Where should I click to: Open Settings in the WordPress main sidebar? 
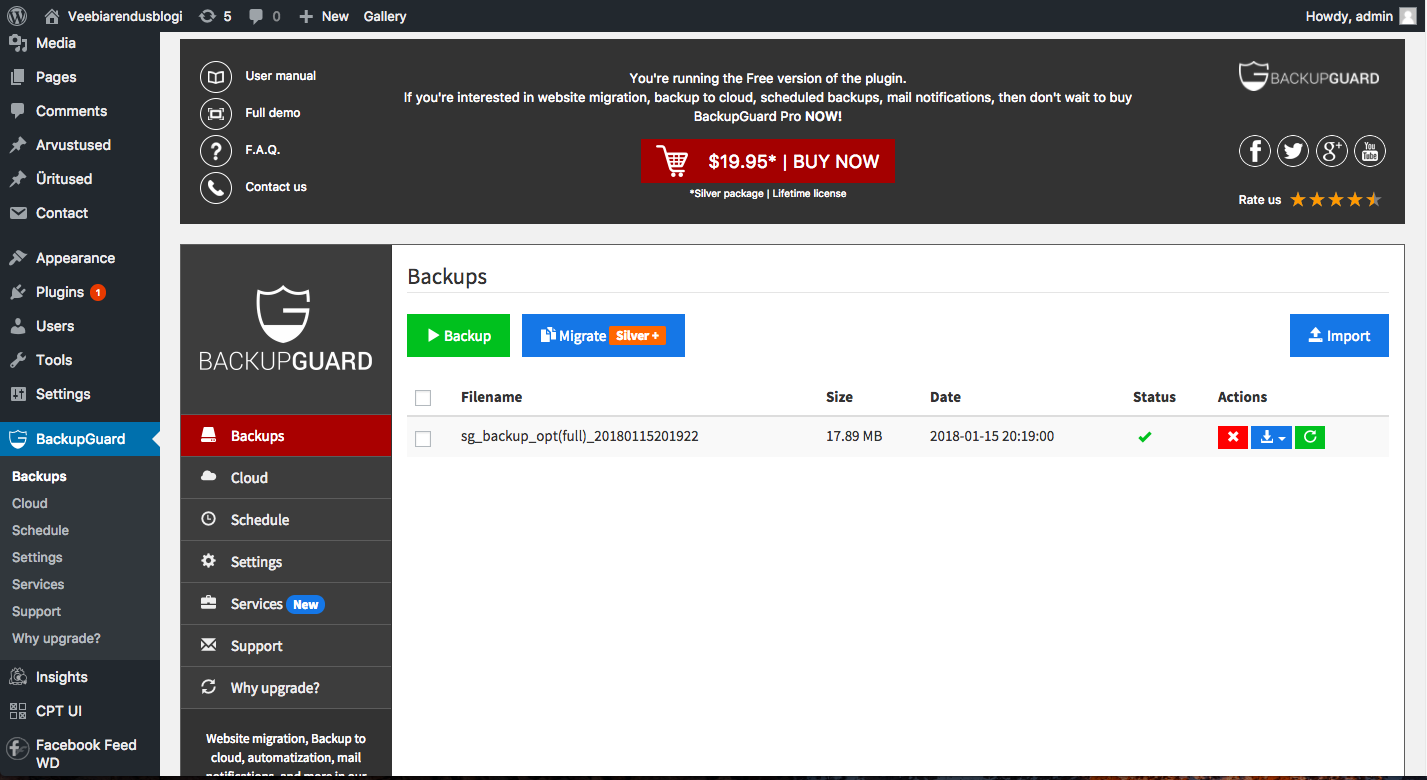tap(80, 394)
